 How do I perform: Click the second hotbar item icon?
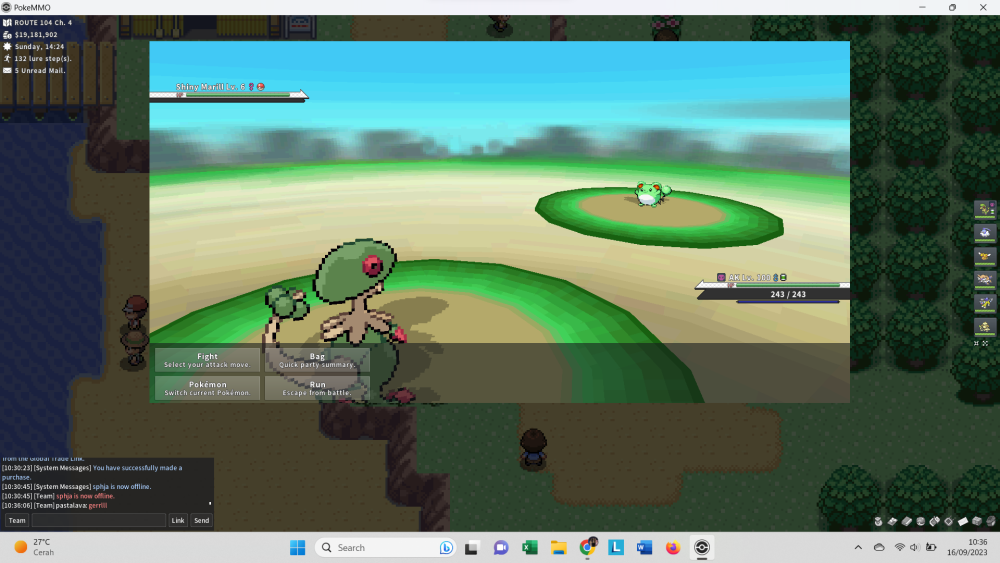click(892, 522)
